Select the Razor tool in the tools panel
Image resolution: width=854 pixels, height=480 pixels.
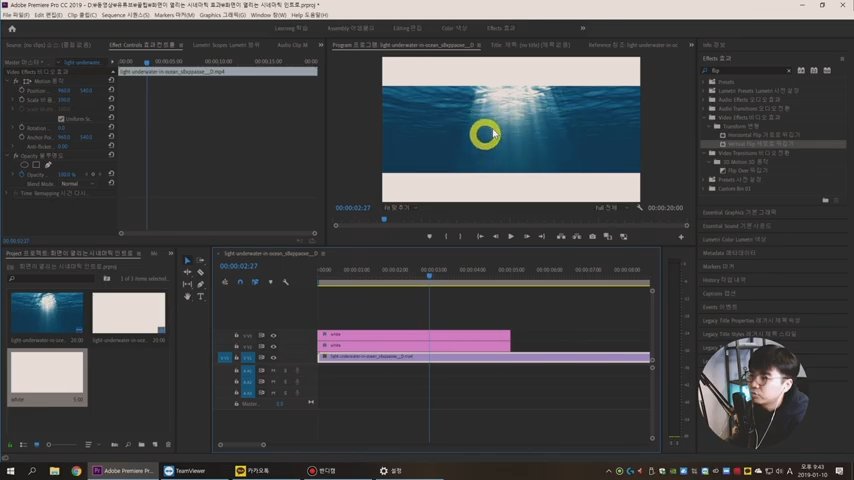click(200, 272)
